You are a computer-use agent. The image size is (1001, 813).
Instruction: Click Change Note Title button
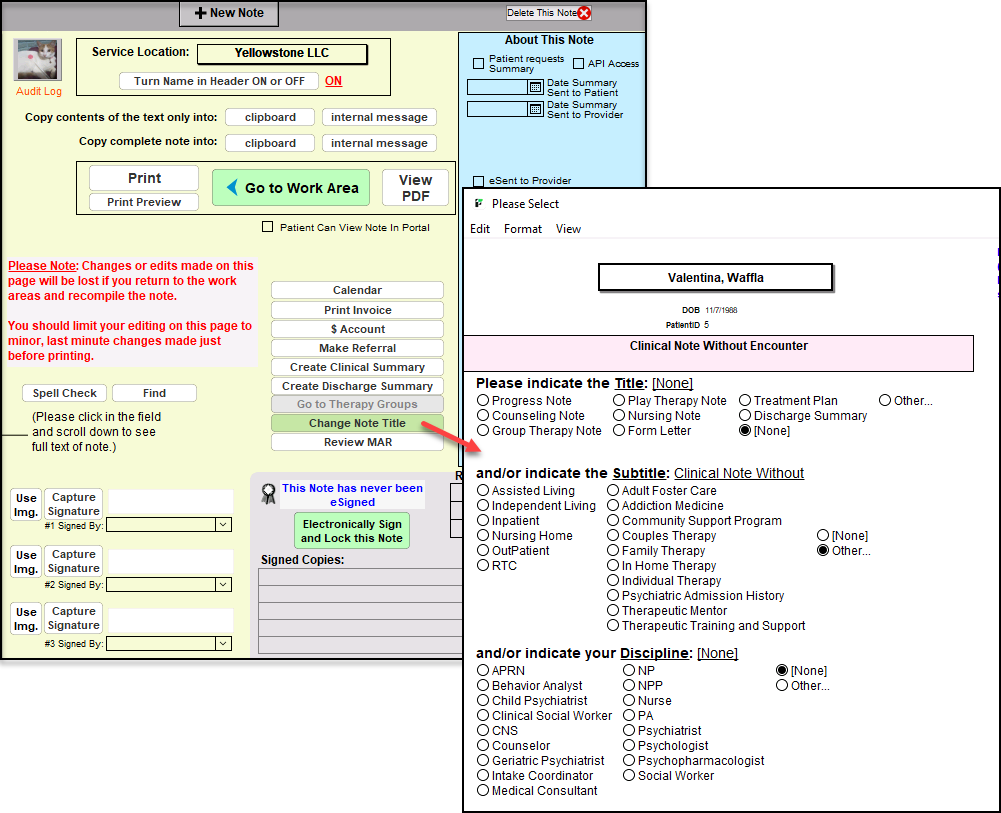(357, 423)
